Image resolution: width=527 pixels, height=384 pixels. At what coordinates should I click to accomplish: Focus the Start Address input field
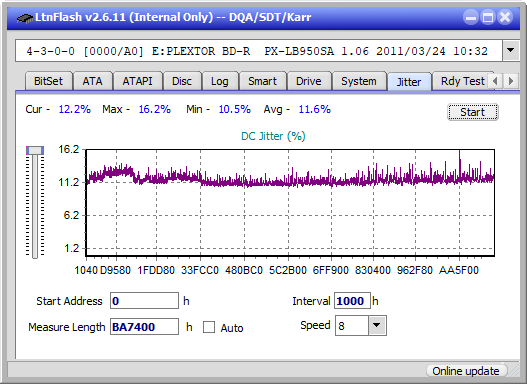coord(144,301)
